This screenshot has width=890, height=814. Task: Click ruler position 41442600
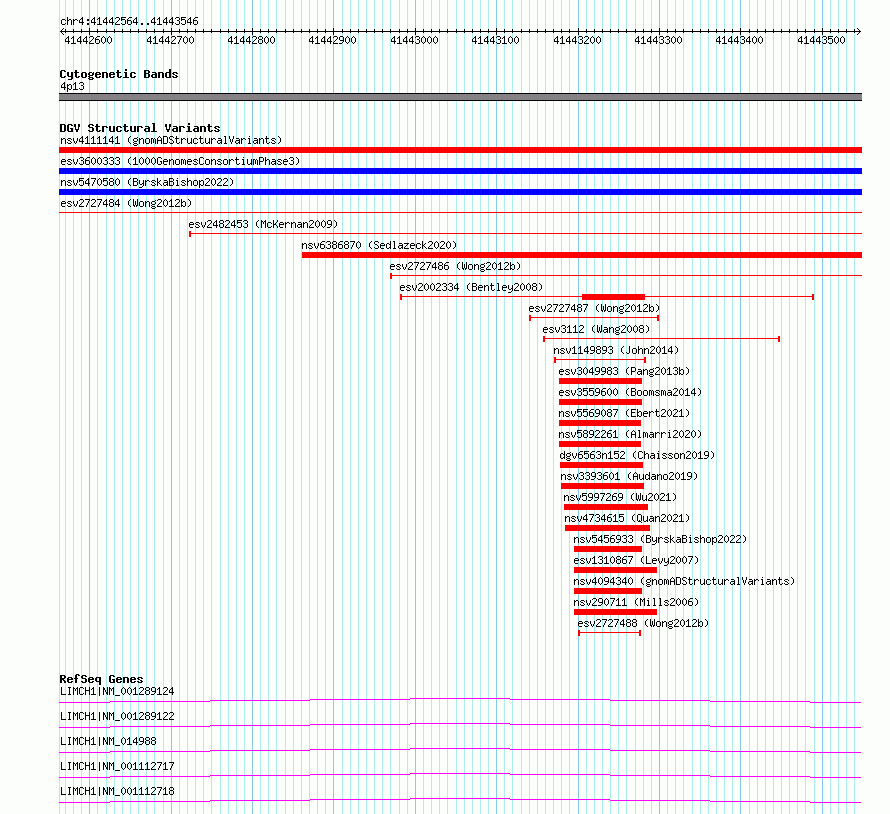point(89,40)
